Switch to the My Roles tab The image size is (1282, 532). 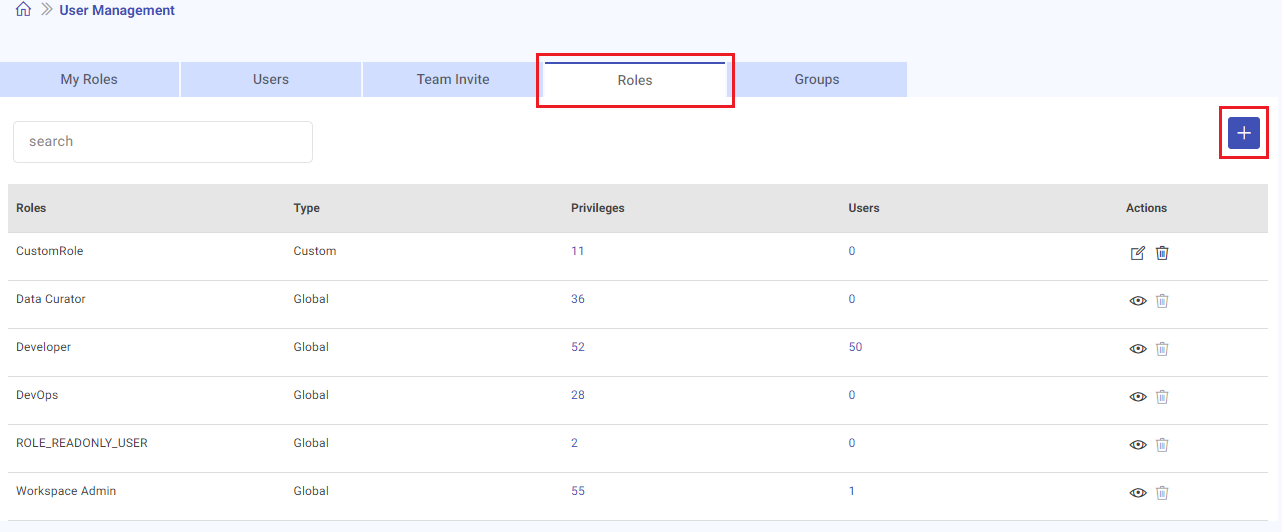[89, 80]
